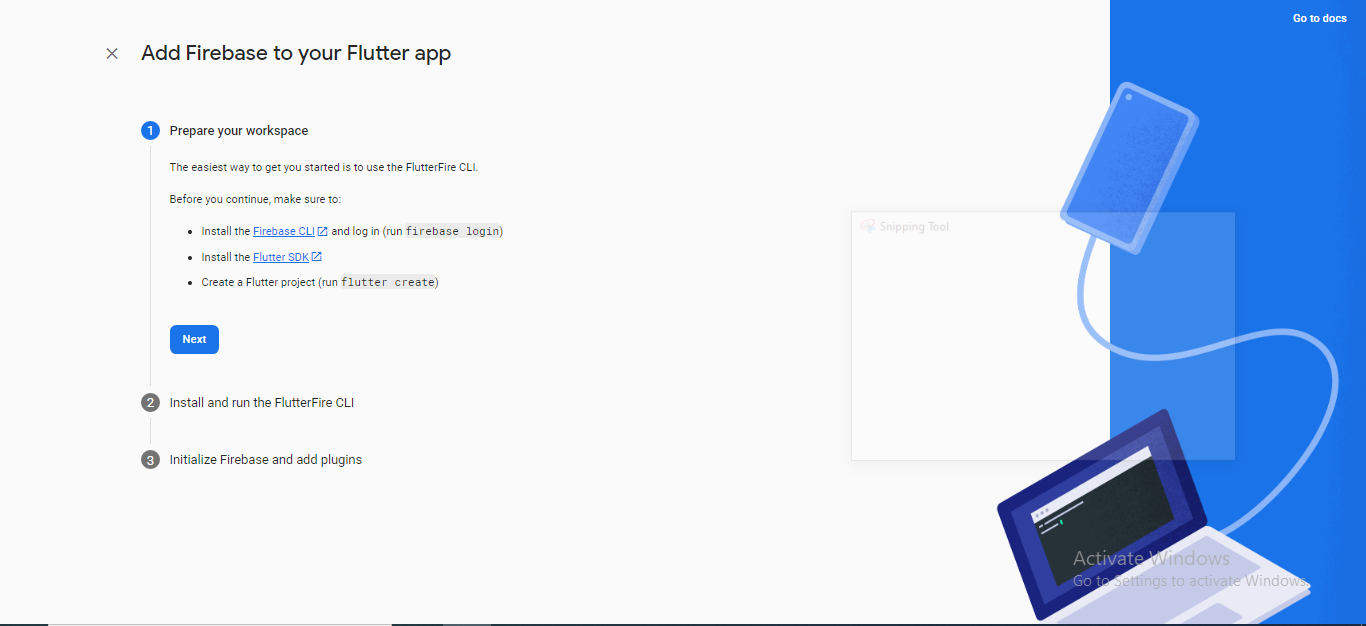This screenshot has height=626, width=1366.
Task: Select step 1 number circle
Action: [150, 131]
